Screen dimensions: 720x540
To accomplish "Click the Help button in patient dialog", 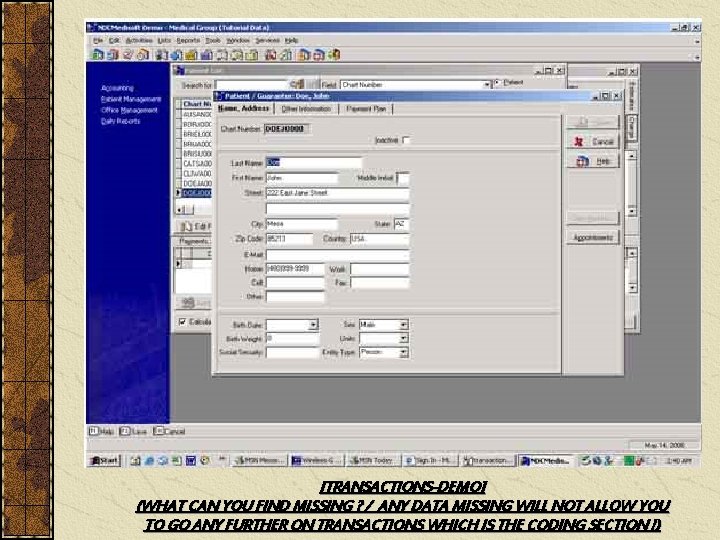I will [593, 161].
